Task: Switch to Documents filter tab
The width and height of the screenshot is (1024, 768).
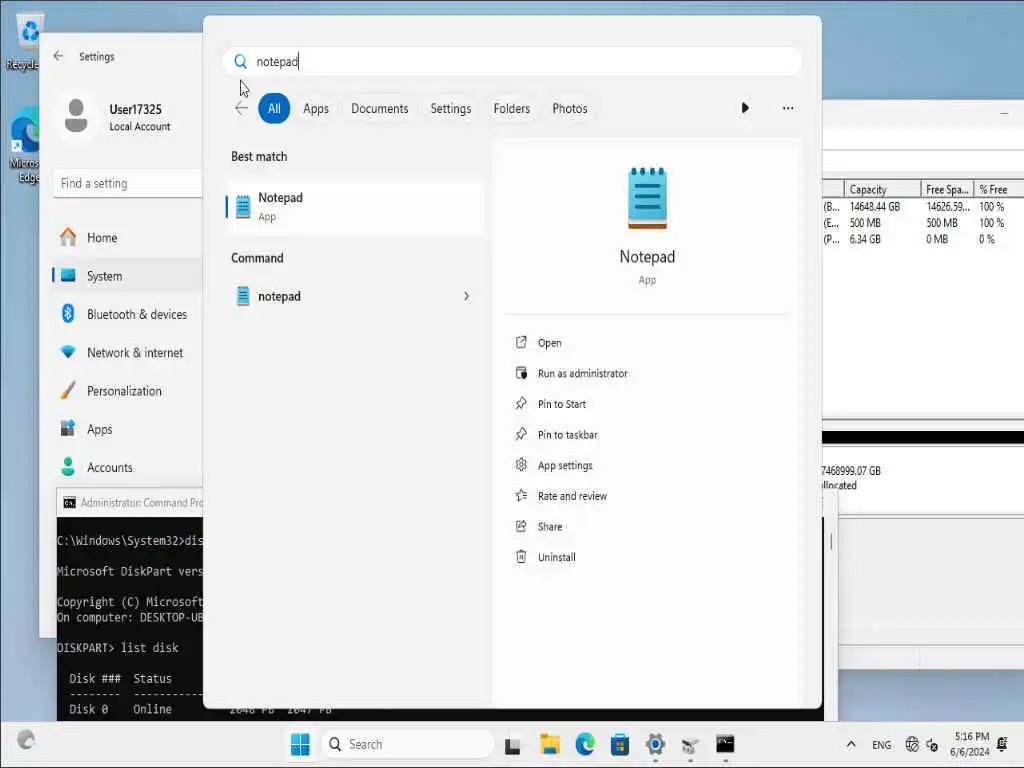Action: click(379, 109)
